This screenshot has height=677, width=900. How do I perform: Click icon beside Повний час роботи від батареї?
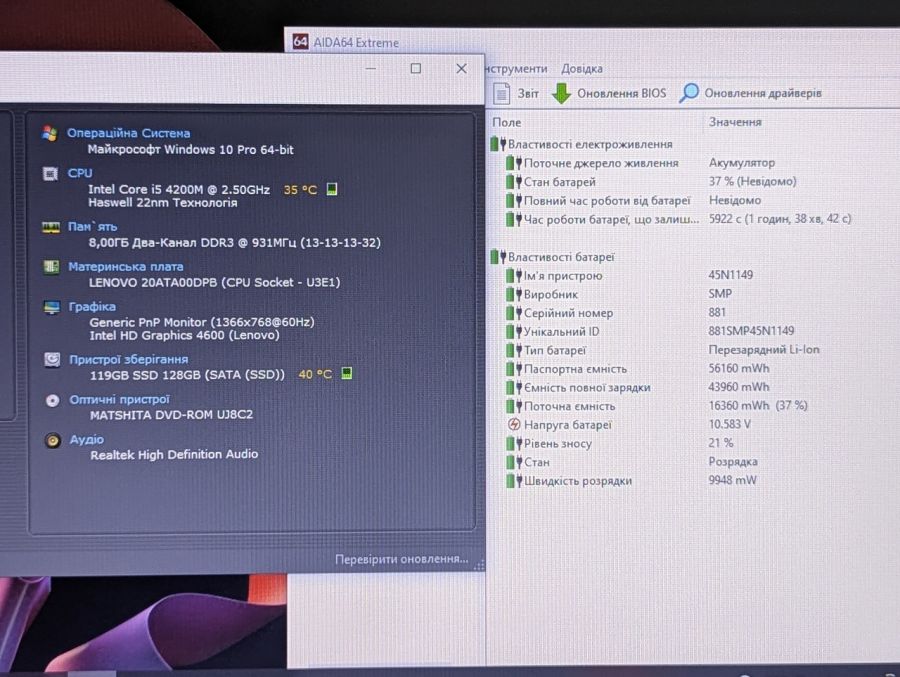pos(514,200)
